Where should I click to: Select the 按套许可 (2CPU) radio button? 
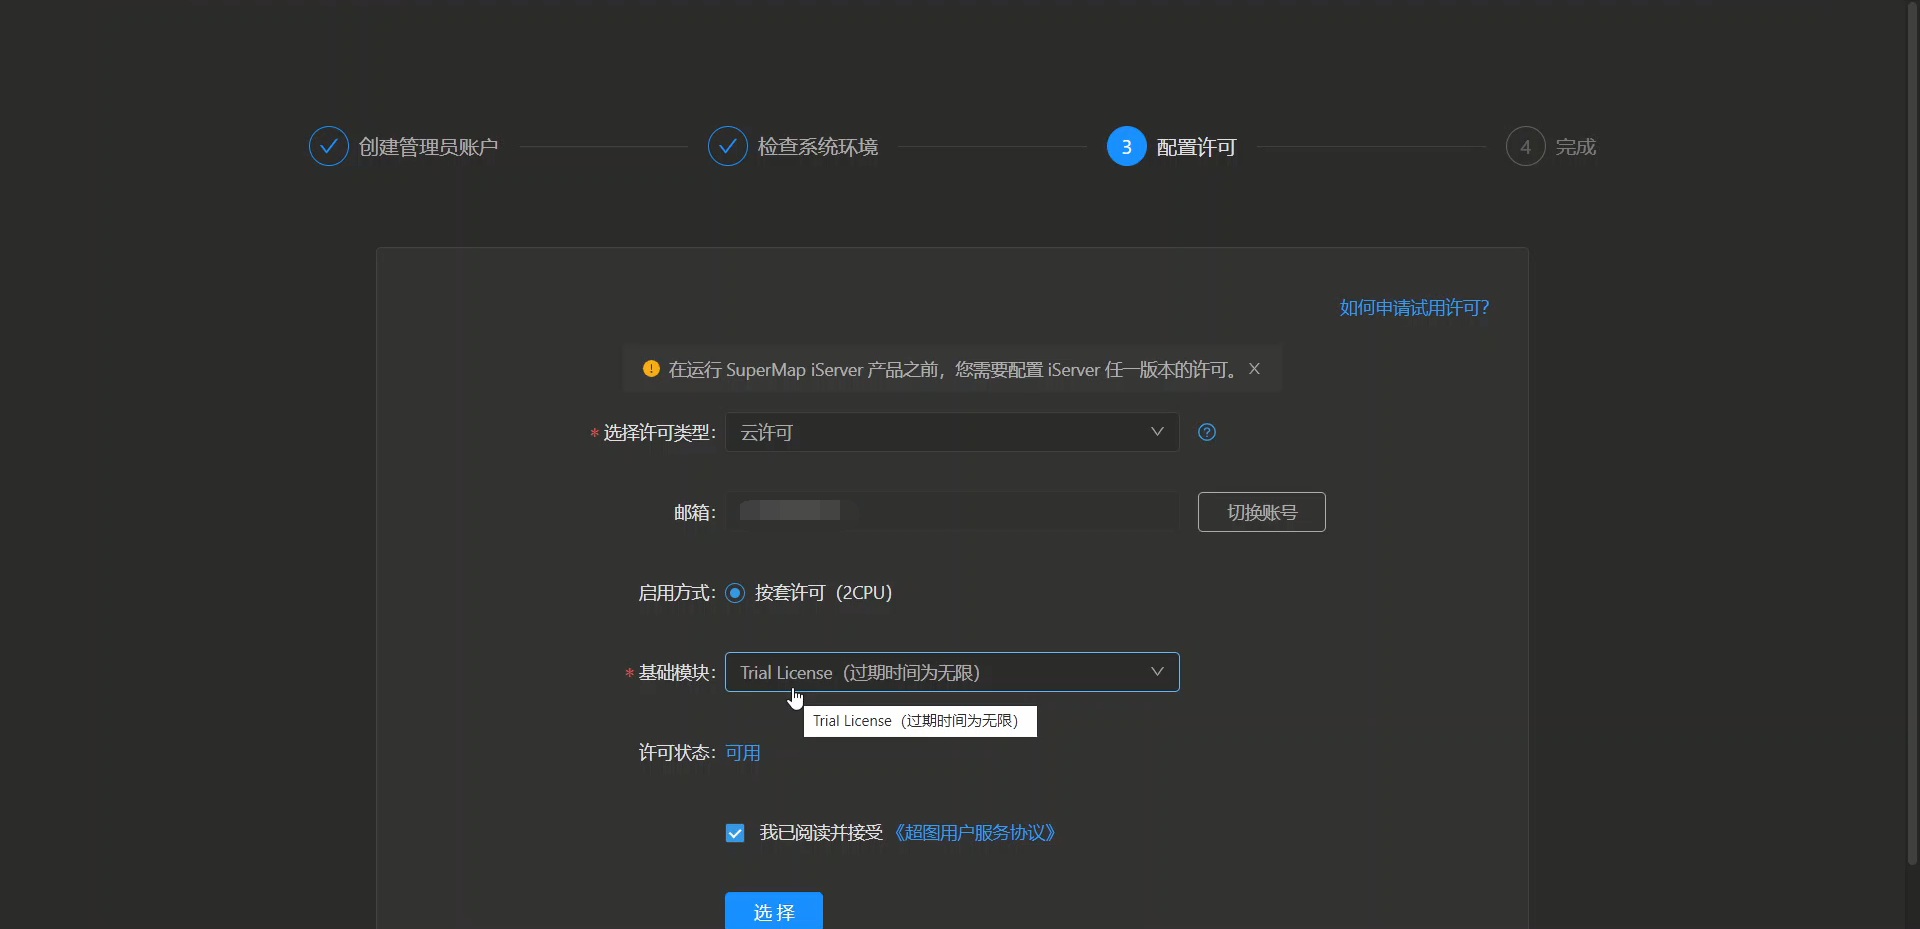pyautogui.click(x=736, y=593)
